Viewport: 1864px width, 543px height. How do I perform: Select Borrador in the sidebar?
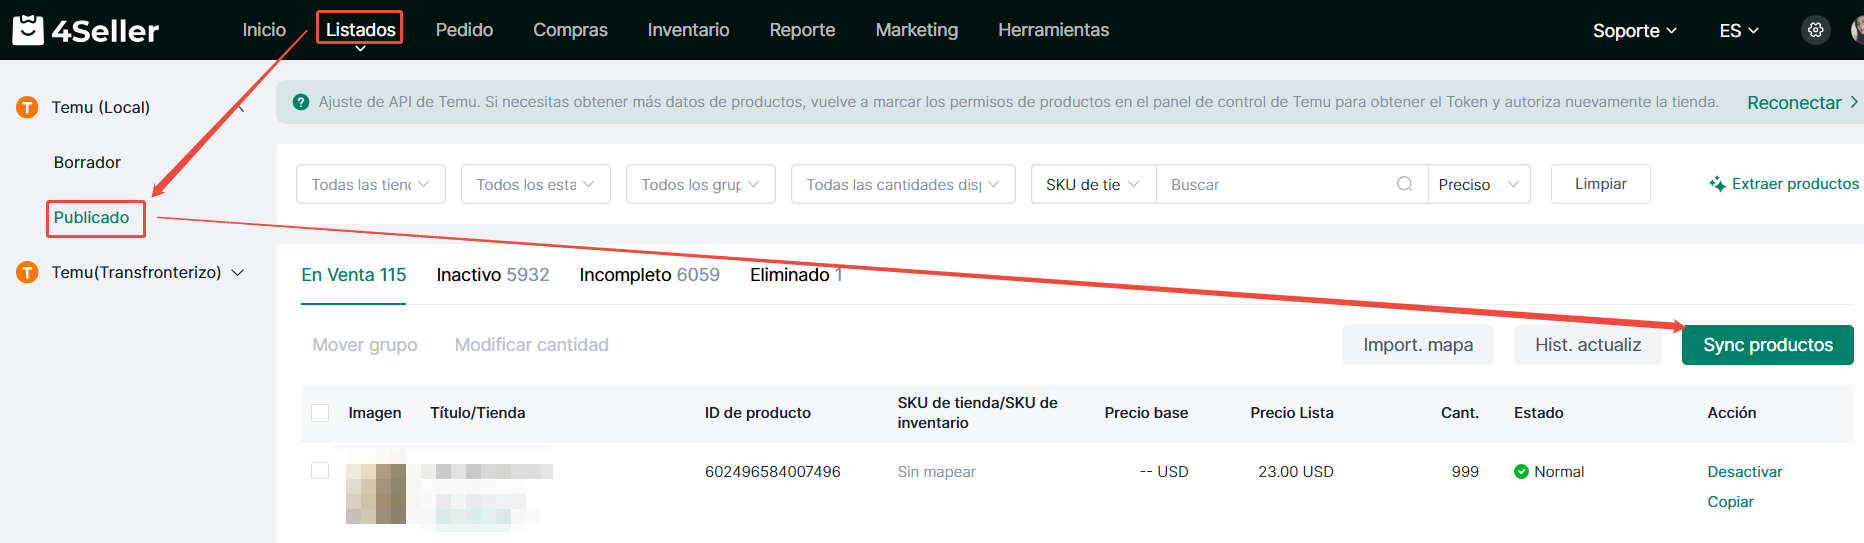pyautogui.click(x=87, y=162)
